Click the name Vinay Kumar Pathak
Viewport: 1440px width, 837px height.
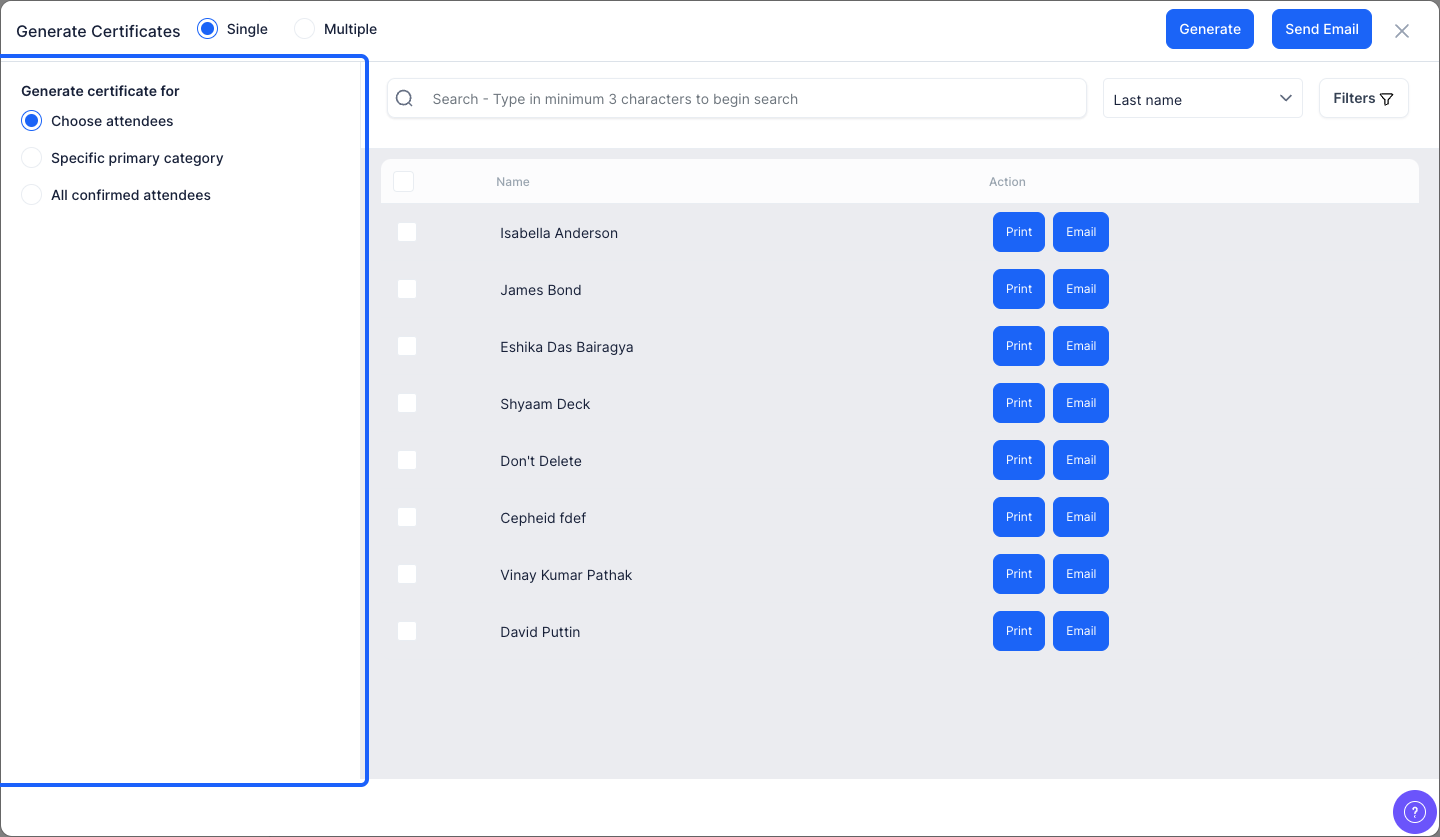click(566, 575)
